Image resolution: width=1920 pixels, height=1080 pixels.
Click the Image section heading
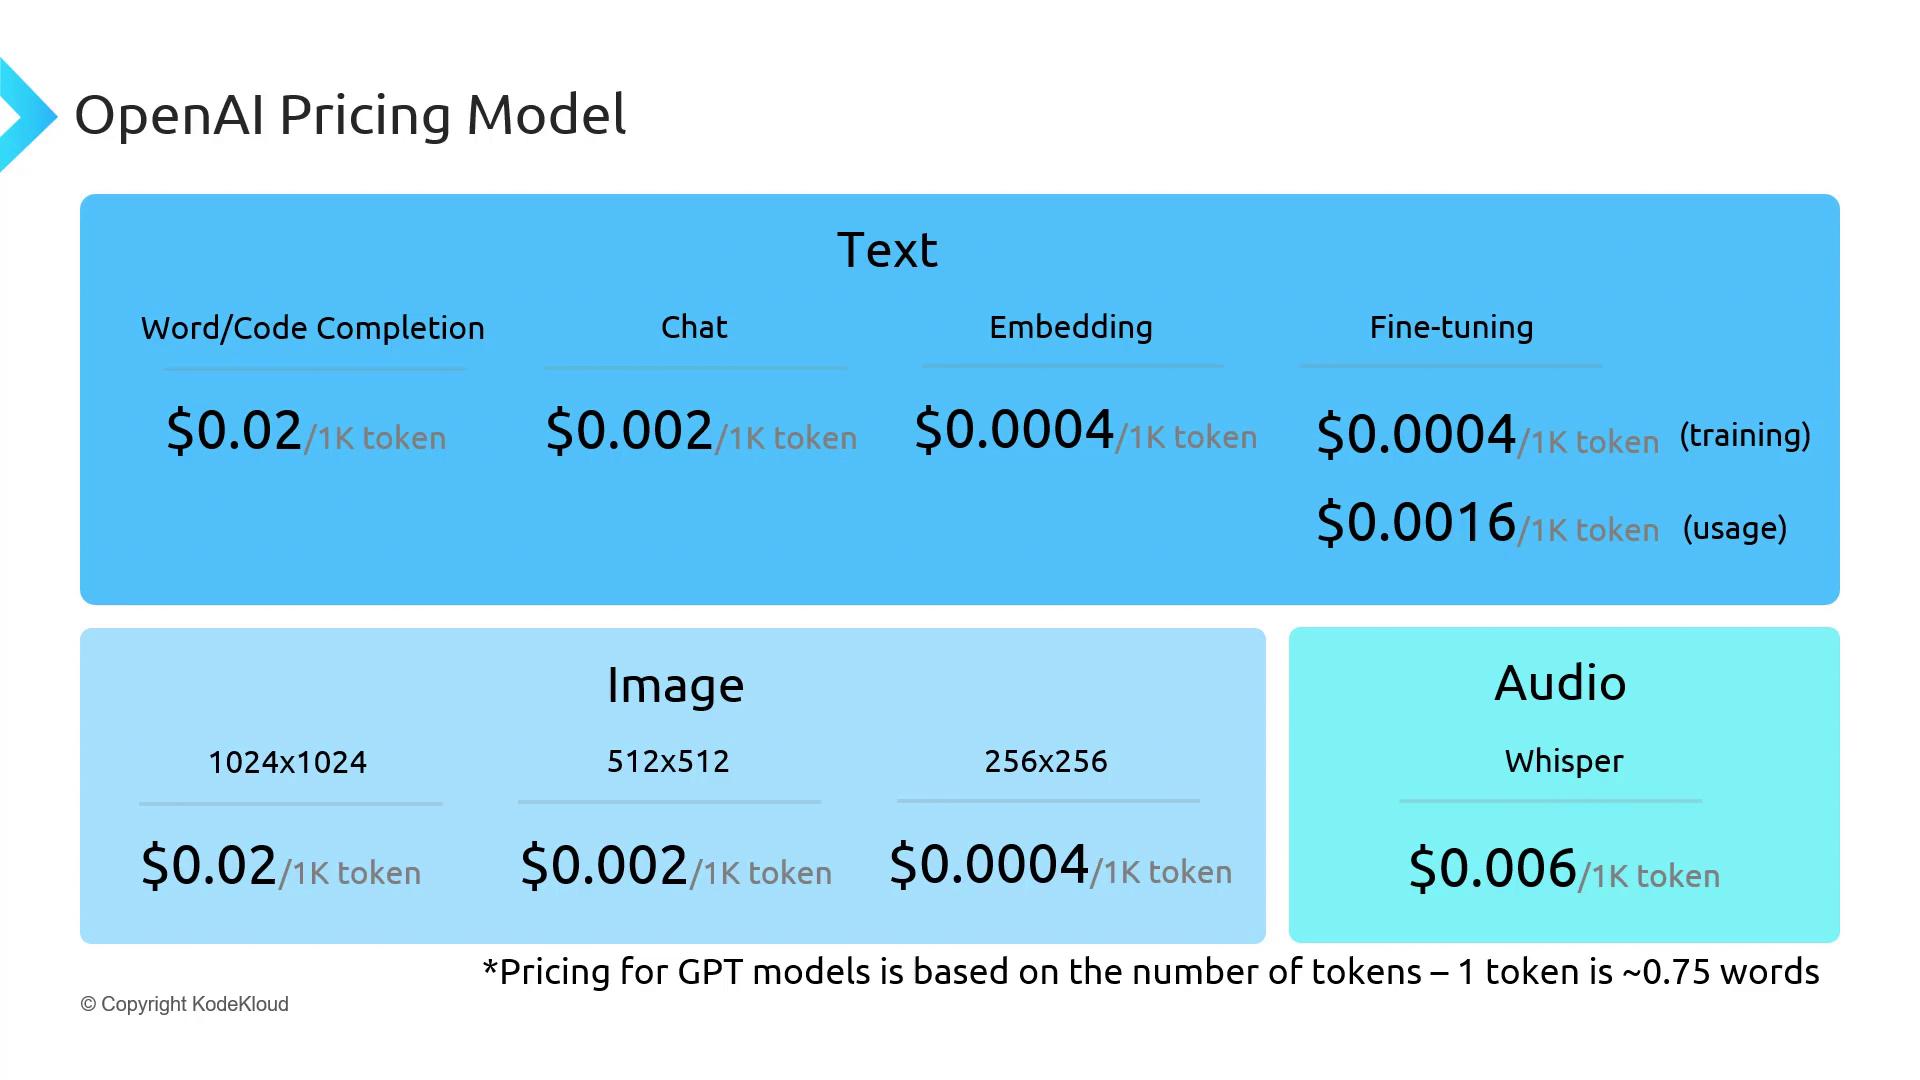[675, 686]
